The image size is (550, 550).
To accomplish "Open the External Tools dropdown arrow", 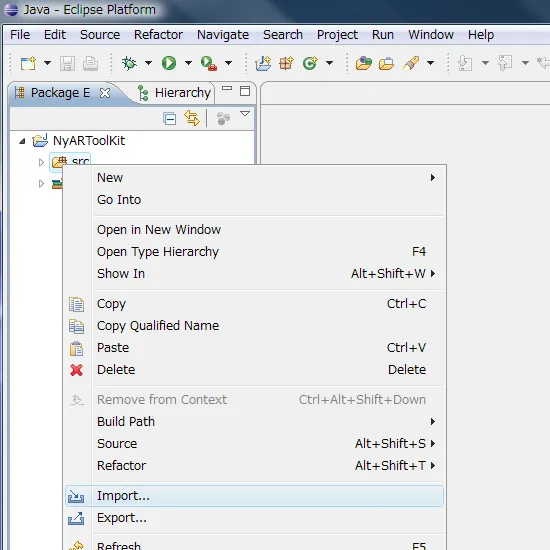I will (228, 63).
